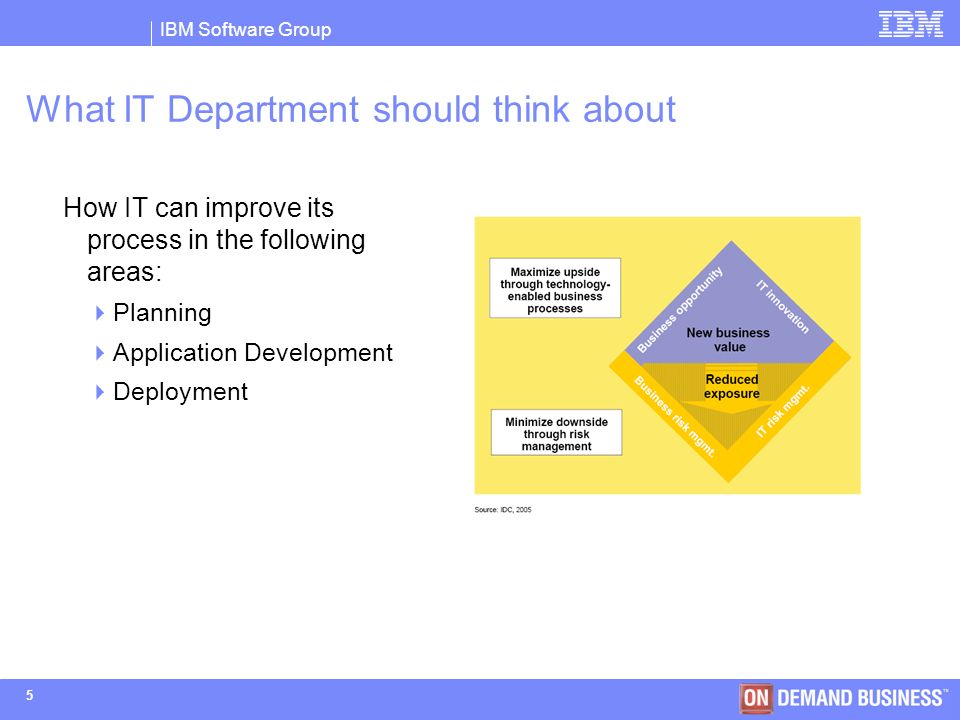Click the bullet arrow beside Application Development
The width and height of the screenshot is (960, 720).
(x=100, y=353)
